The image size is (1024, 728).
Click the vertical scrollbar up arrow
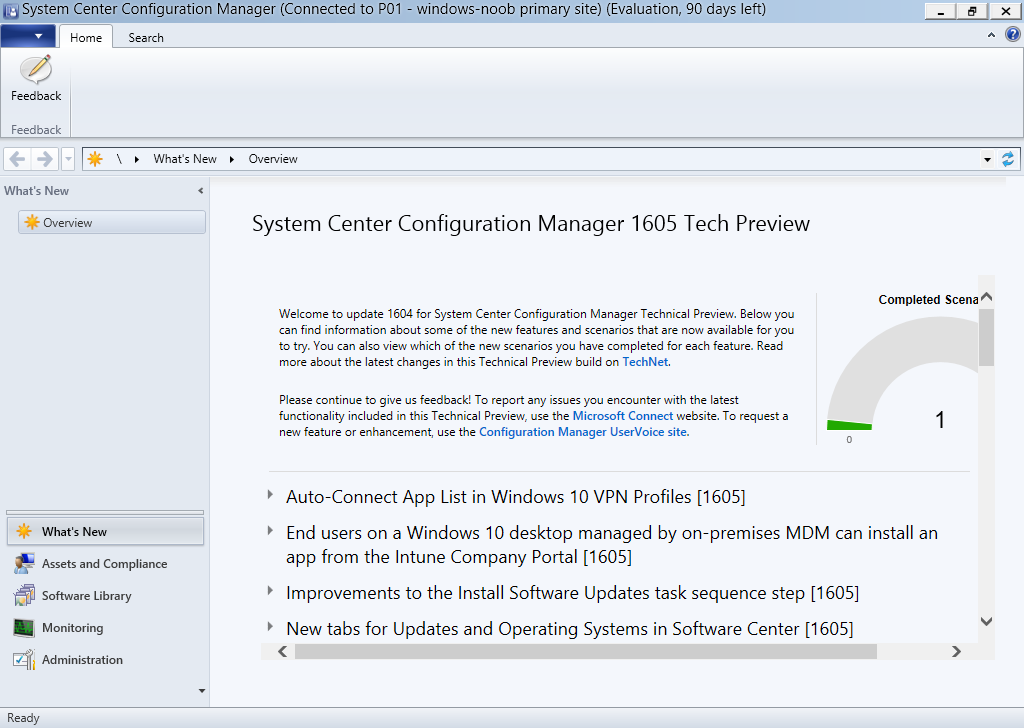pyautogui.click(x=986, y=297)
